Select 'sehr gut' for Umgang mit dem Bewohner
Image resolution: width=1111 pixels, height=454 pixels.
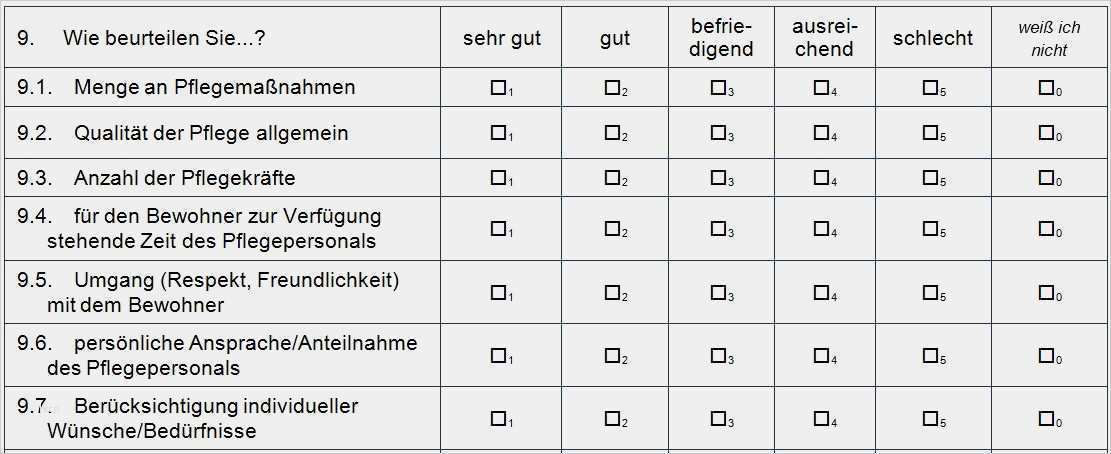498,293
